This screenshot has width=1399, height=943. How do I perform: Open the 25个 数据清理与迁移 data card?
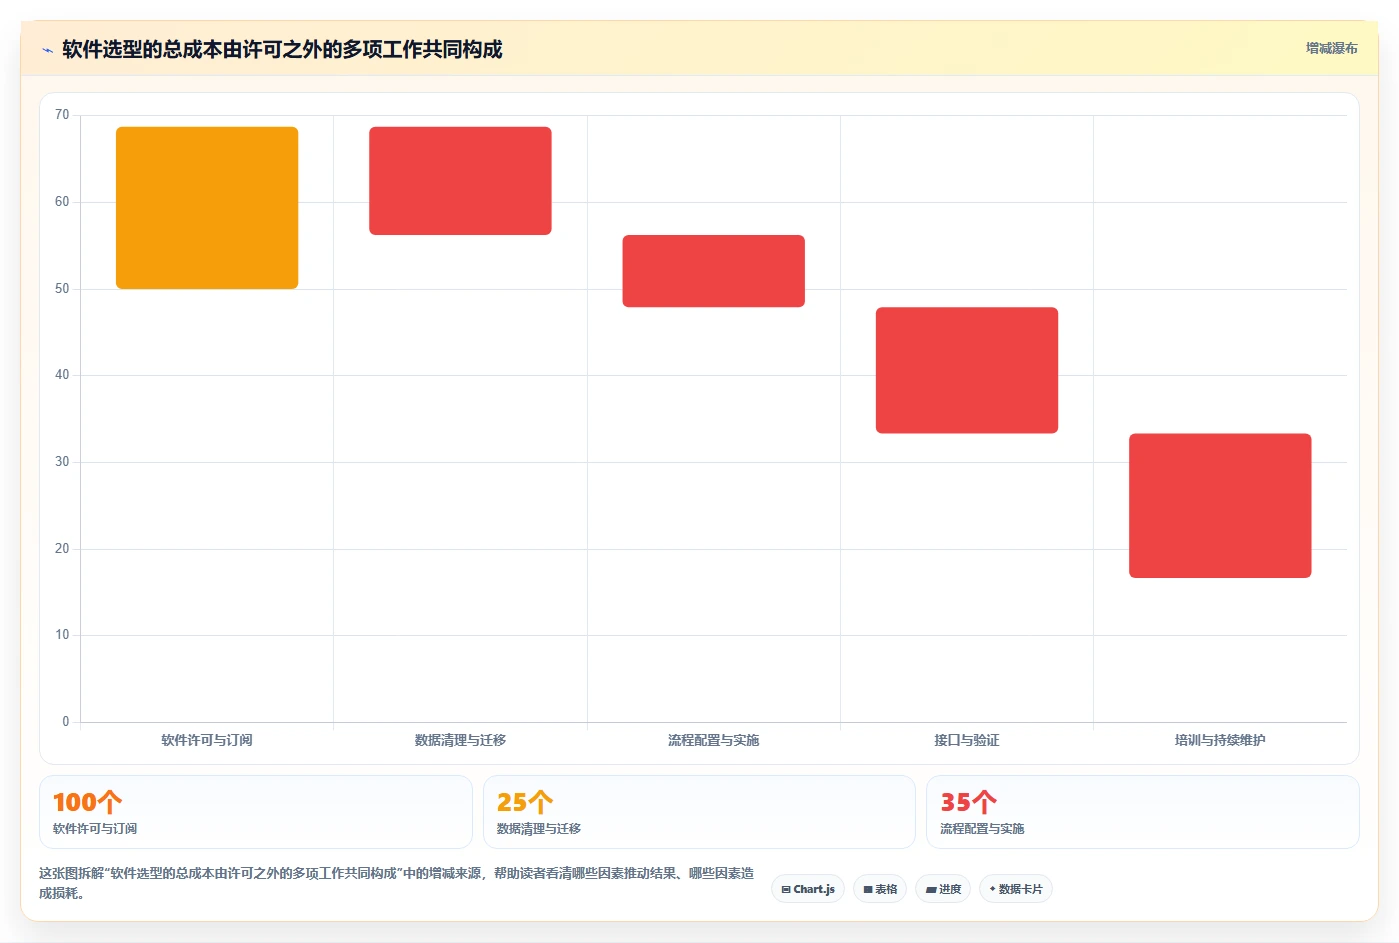coord(699,812)
